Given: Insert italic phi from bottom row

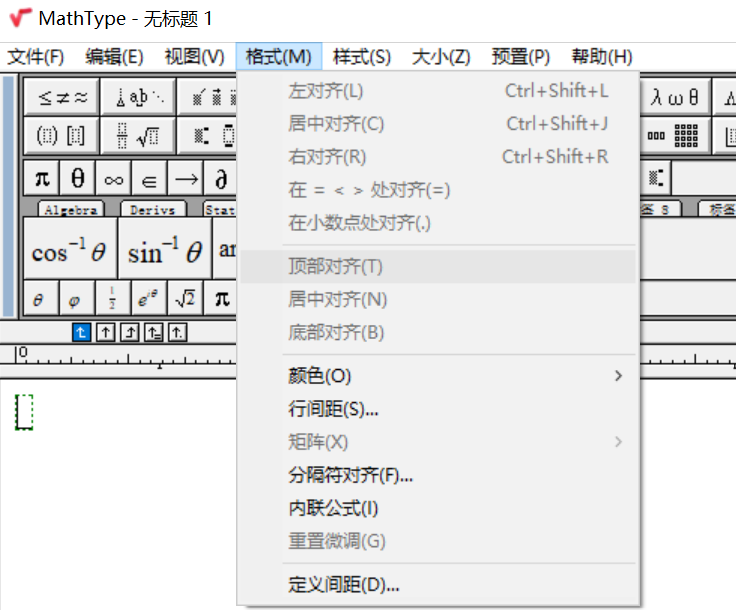Looking at the screenshot, I should pos(77,297).
